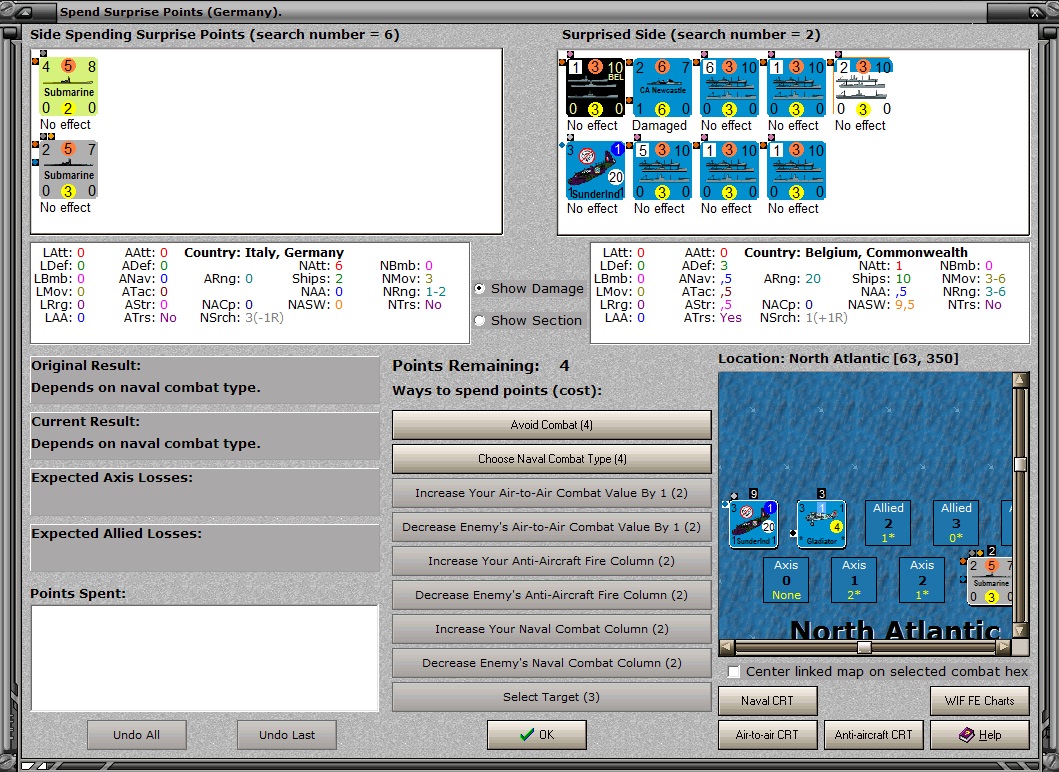The width and height of the screenshot is (1059, 772).
Task: Select the Sunderland aircraft counter in surprised side
Action: point(595,171)
